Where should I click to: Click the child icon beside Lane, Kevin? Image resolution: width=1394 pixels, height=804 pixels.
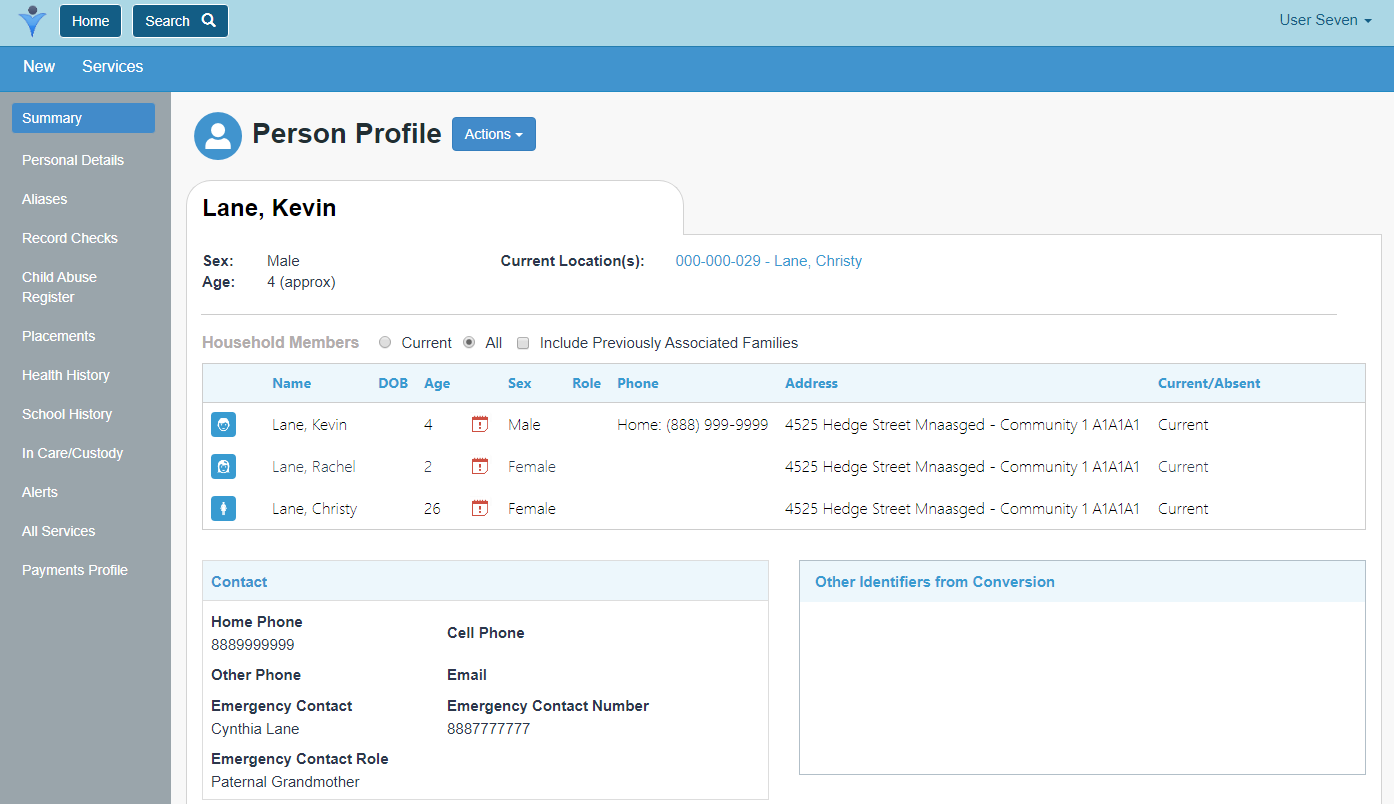coord(223,425)
